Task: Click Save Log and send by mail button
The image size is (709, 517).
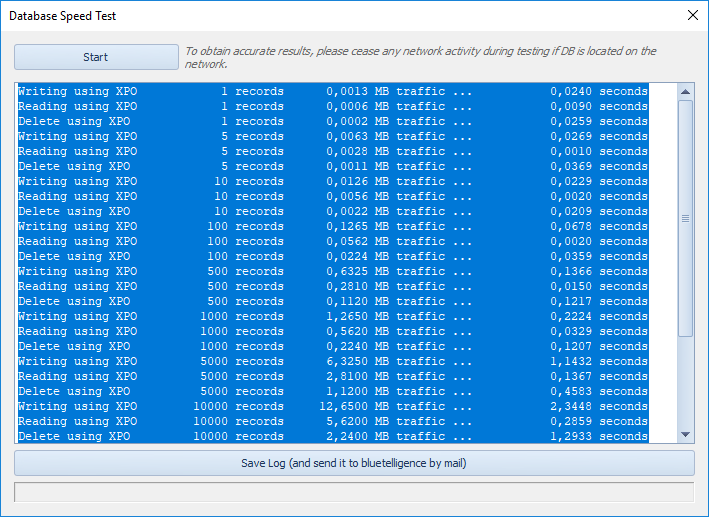Action: (354, 463)
